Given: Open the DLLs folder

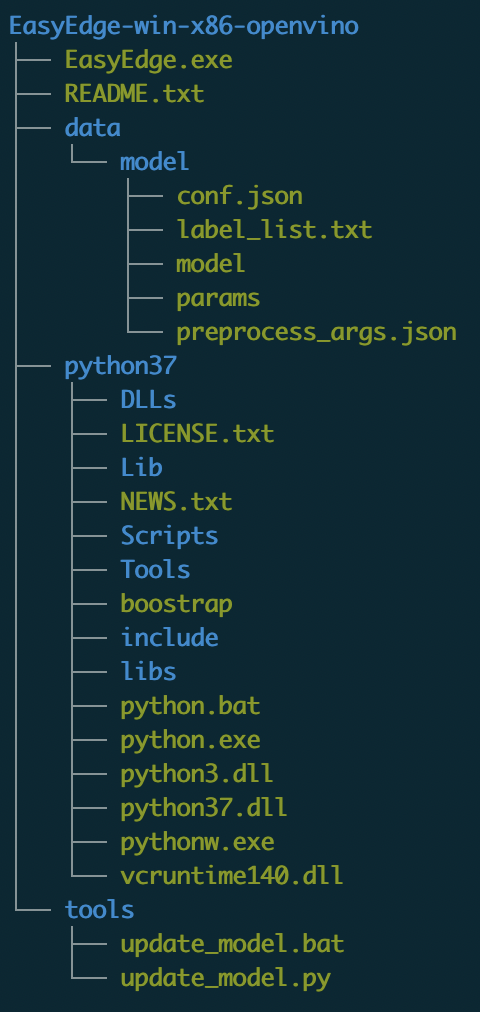Looking at the screenshot, I should (148, 400).
